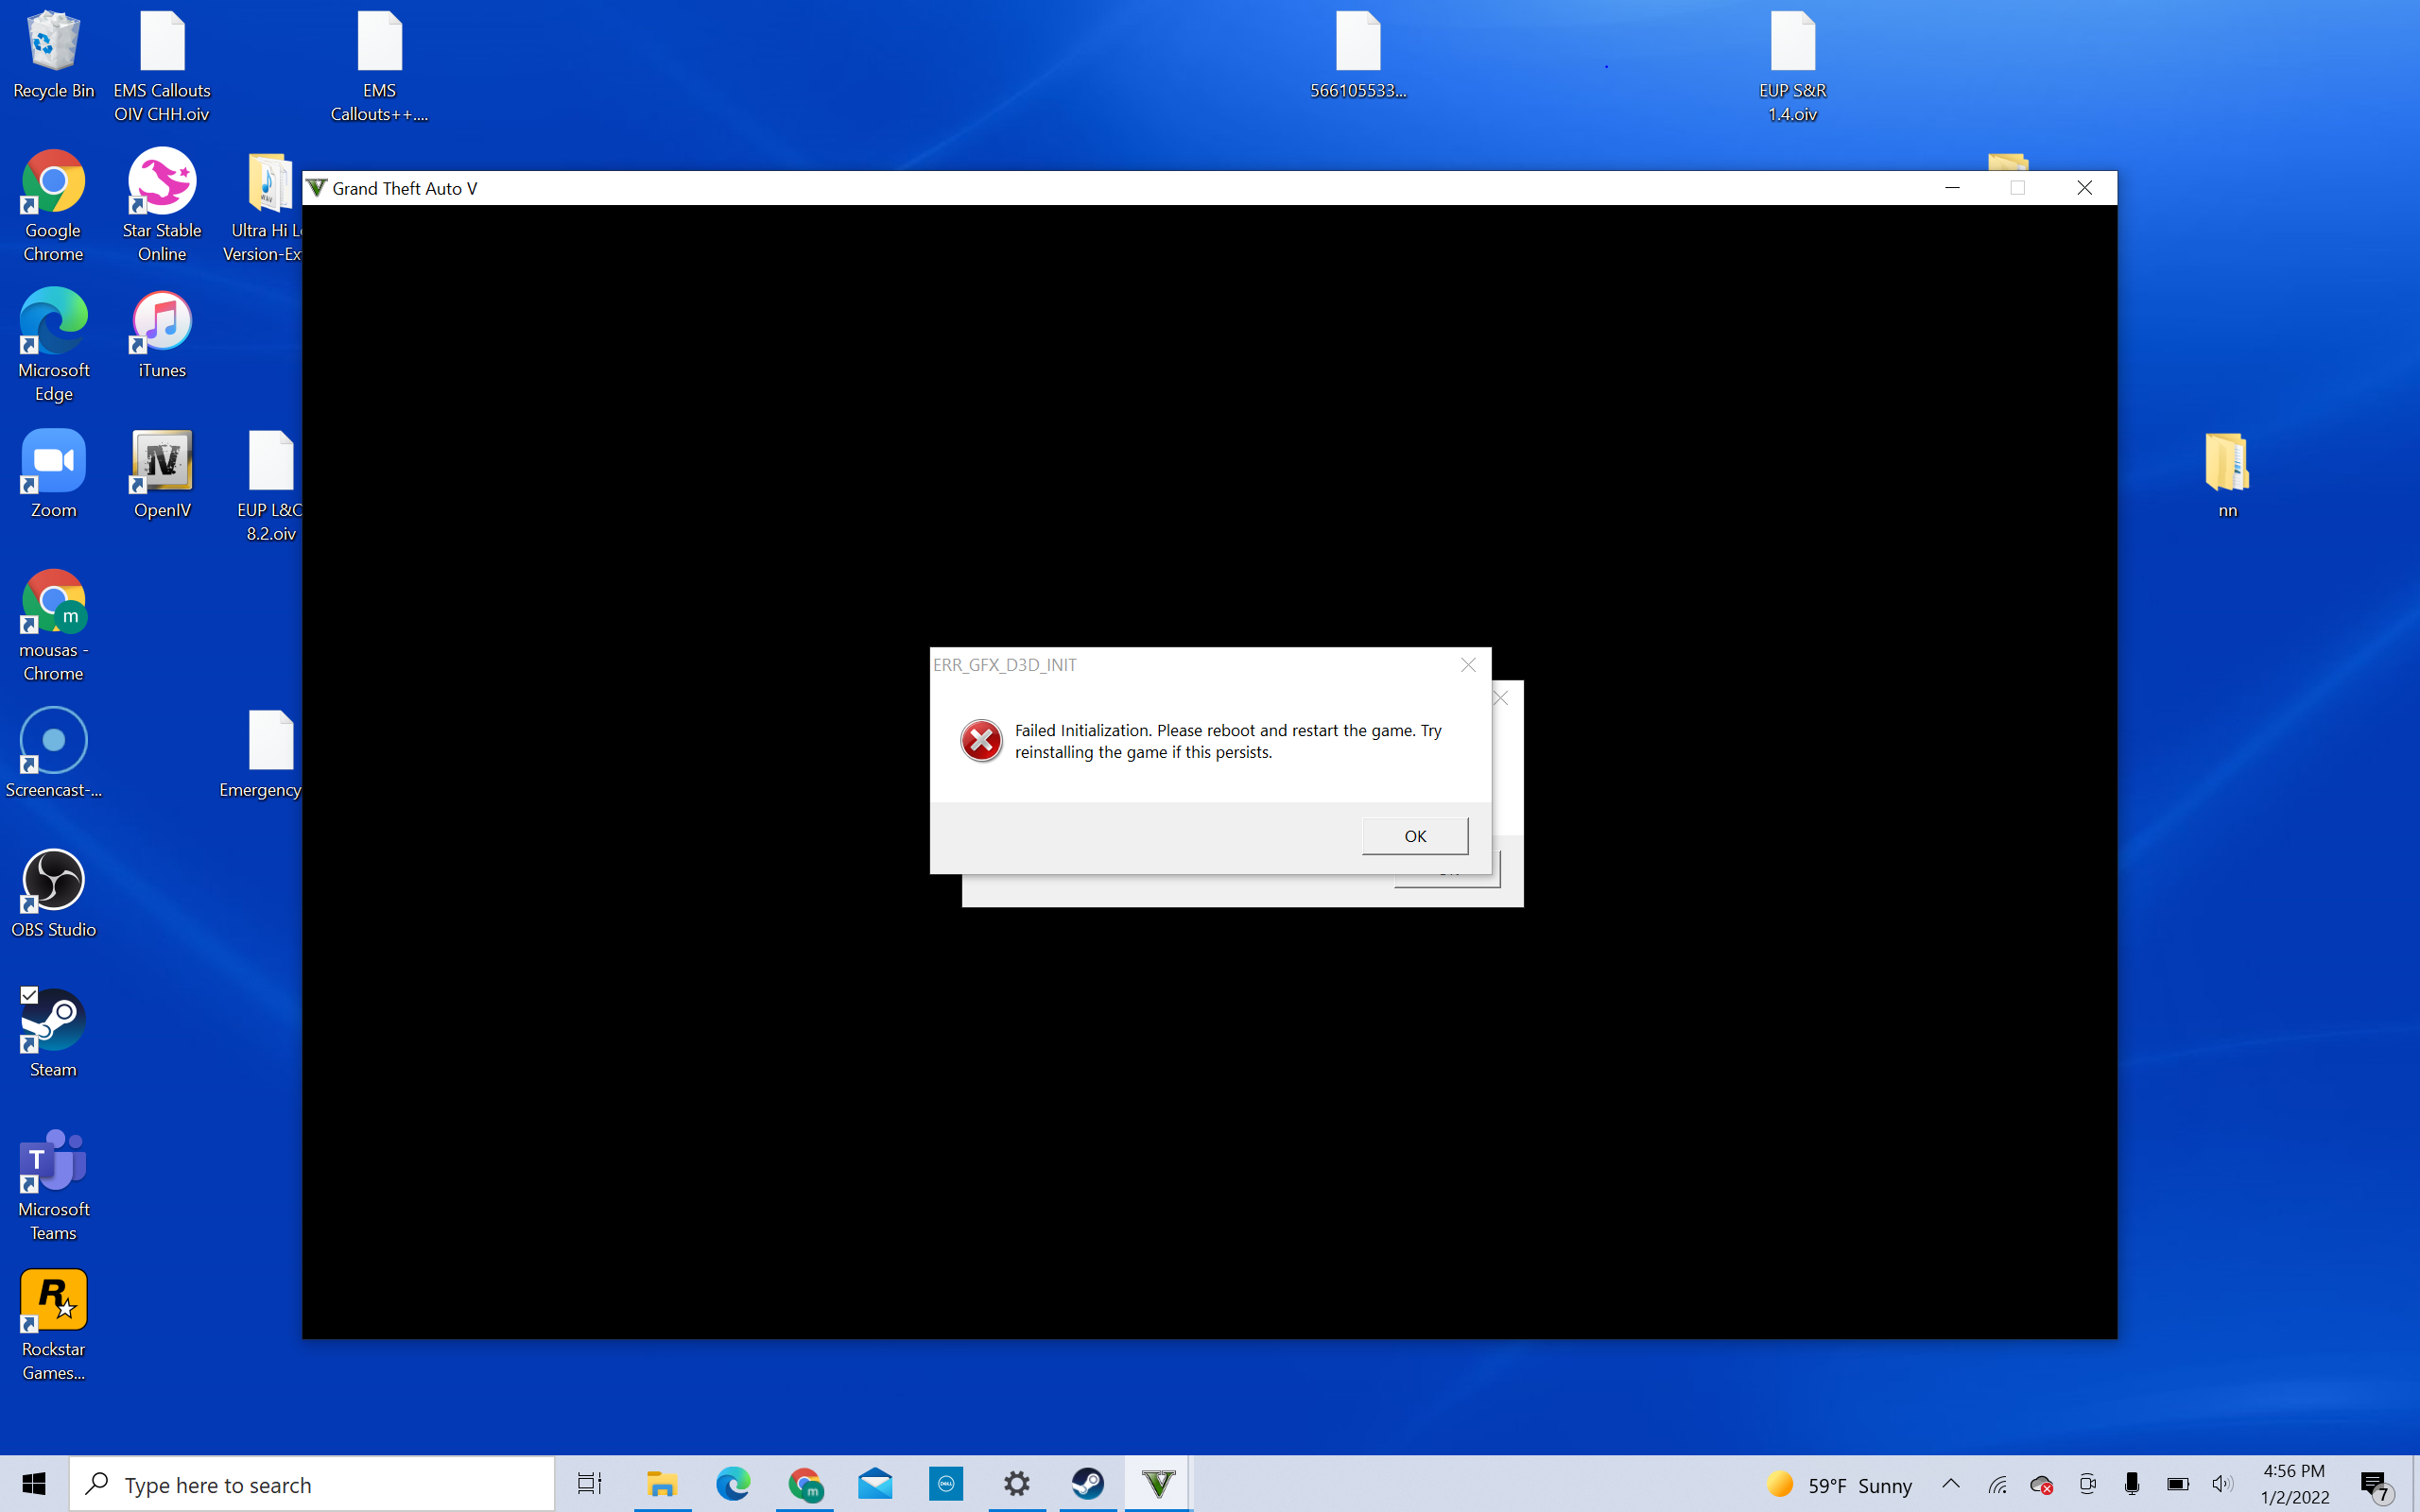Open the Zoom desktop shortcut
The image size is (2420, 1512).
(x=54, y=462)
